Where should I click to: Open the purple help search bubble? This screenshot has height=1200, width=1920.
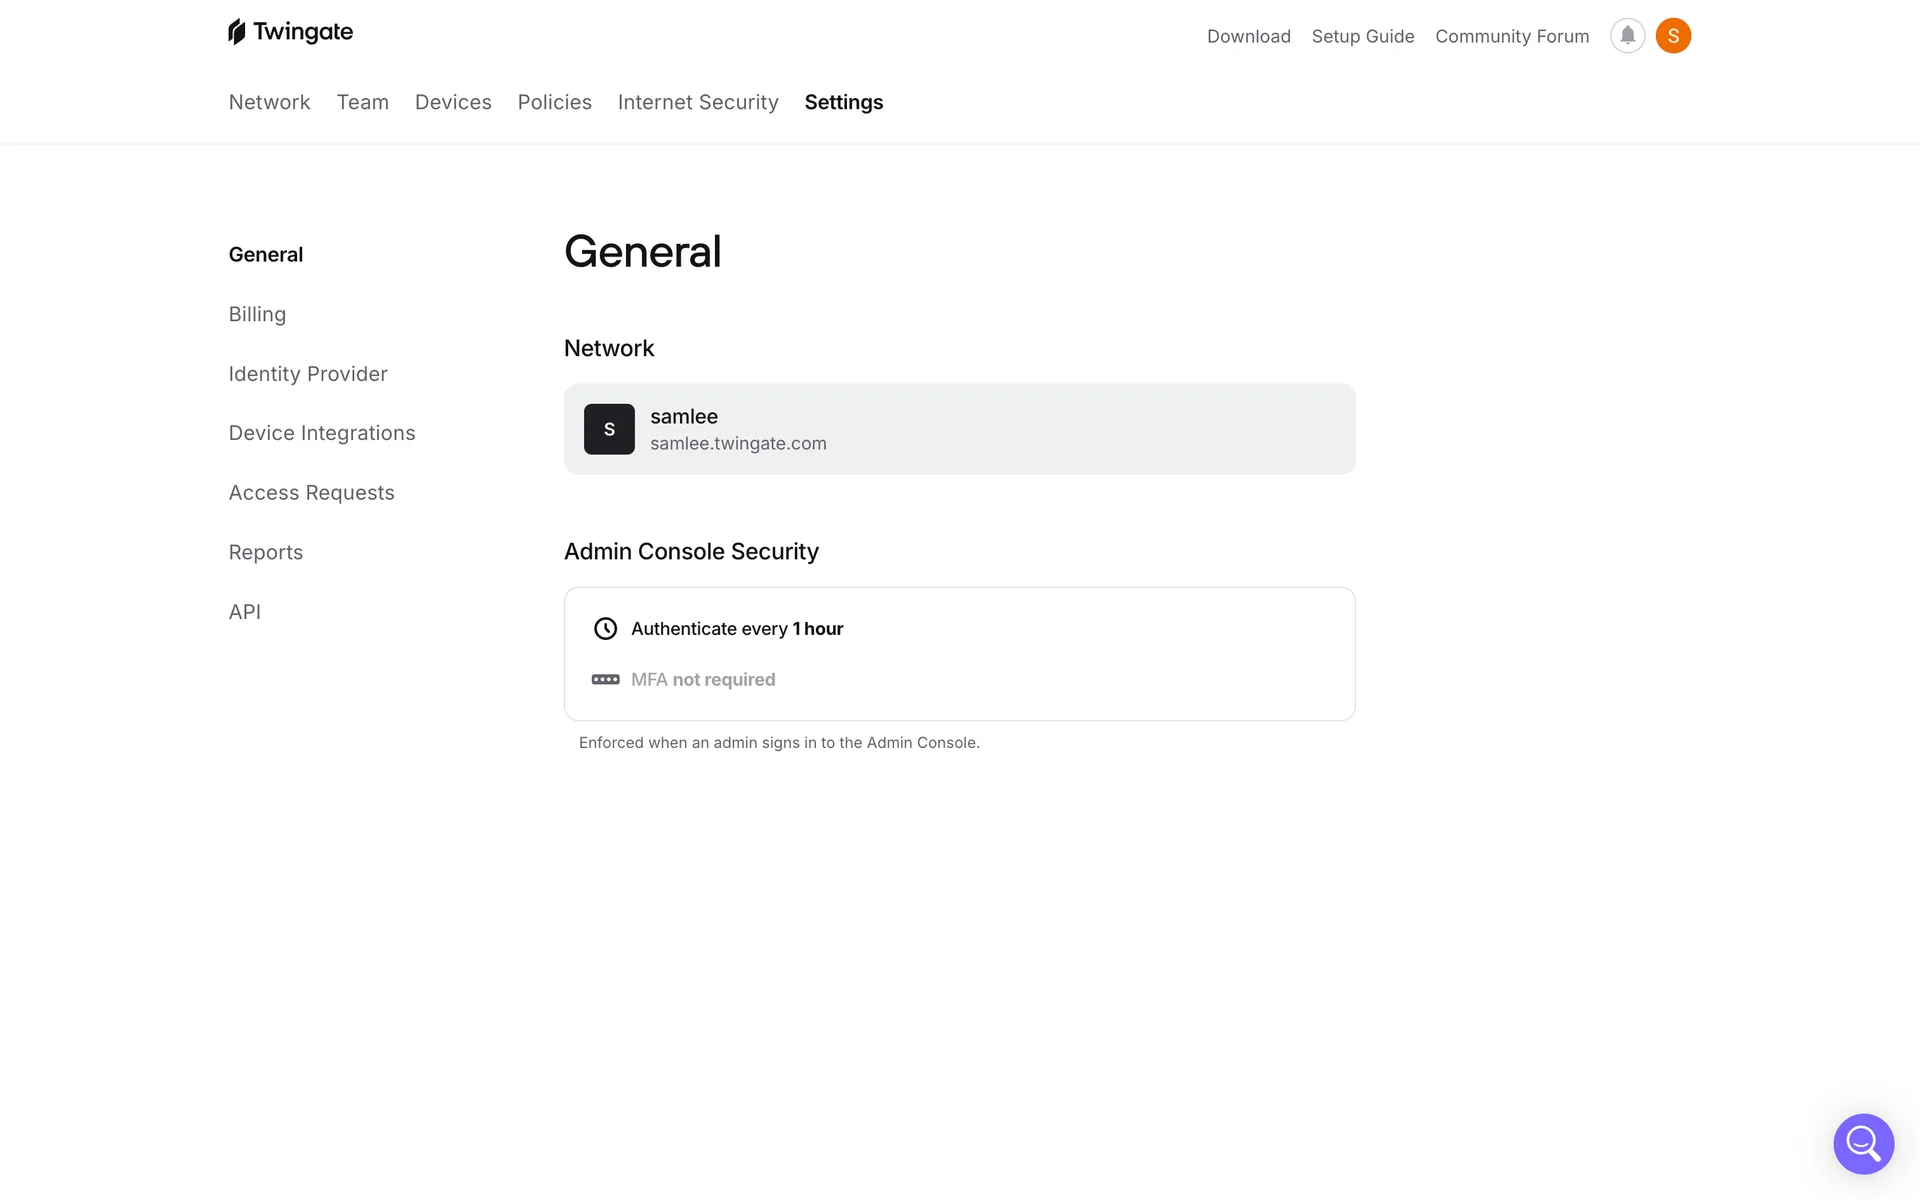click(x=1863, y=1143)
